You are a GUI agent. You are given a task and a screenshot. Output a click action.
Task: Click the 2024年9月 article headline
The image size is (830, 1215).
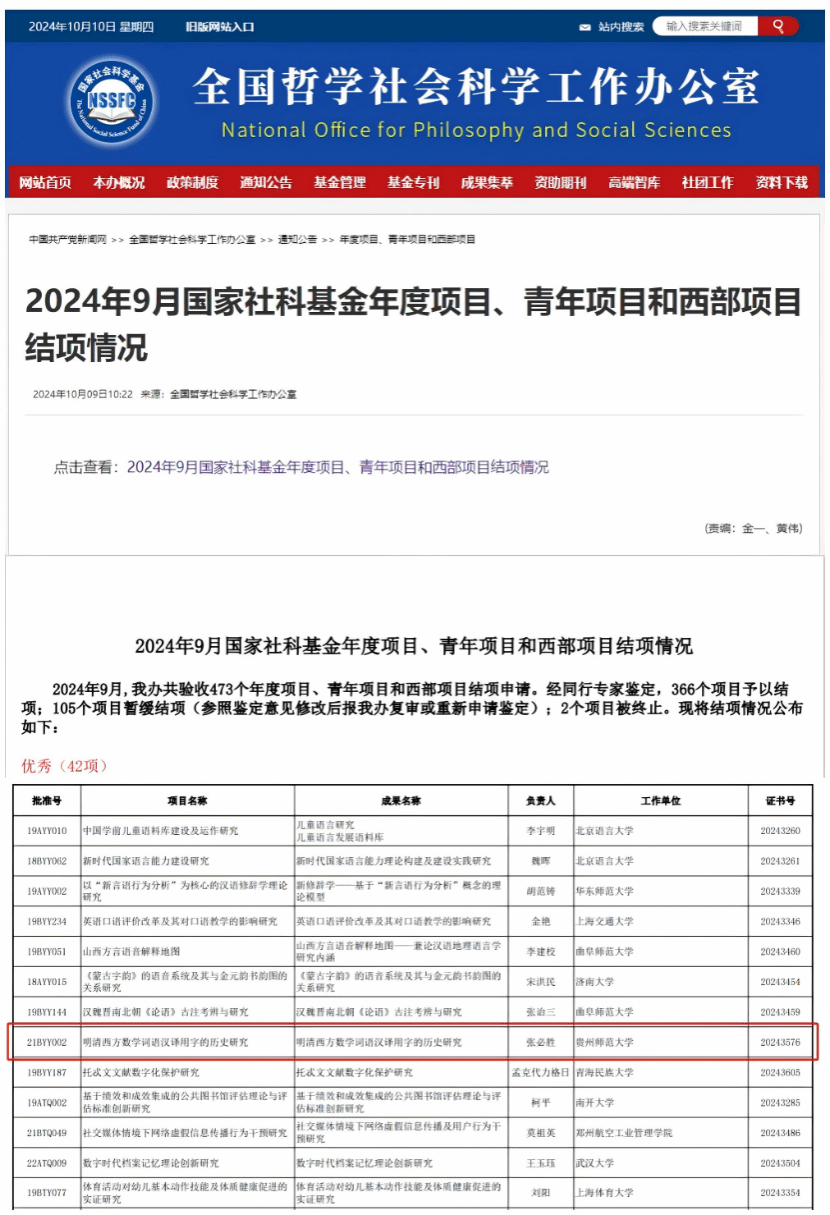click(x=414, y=324)
